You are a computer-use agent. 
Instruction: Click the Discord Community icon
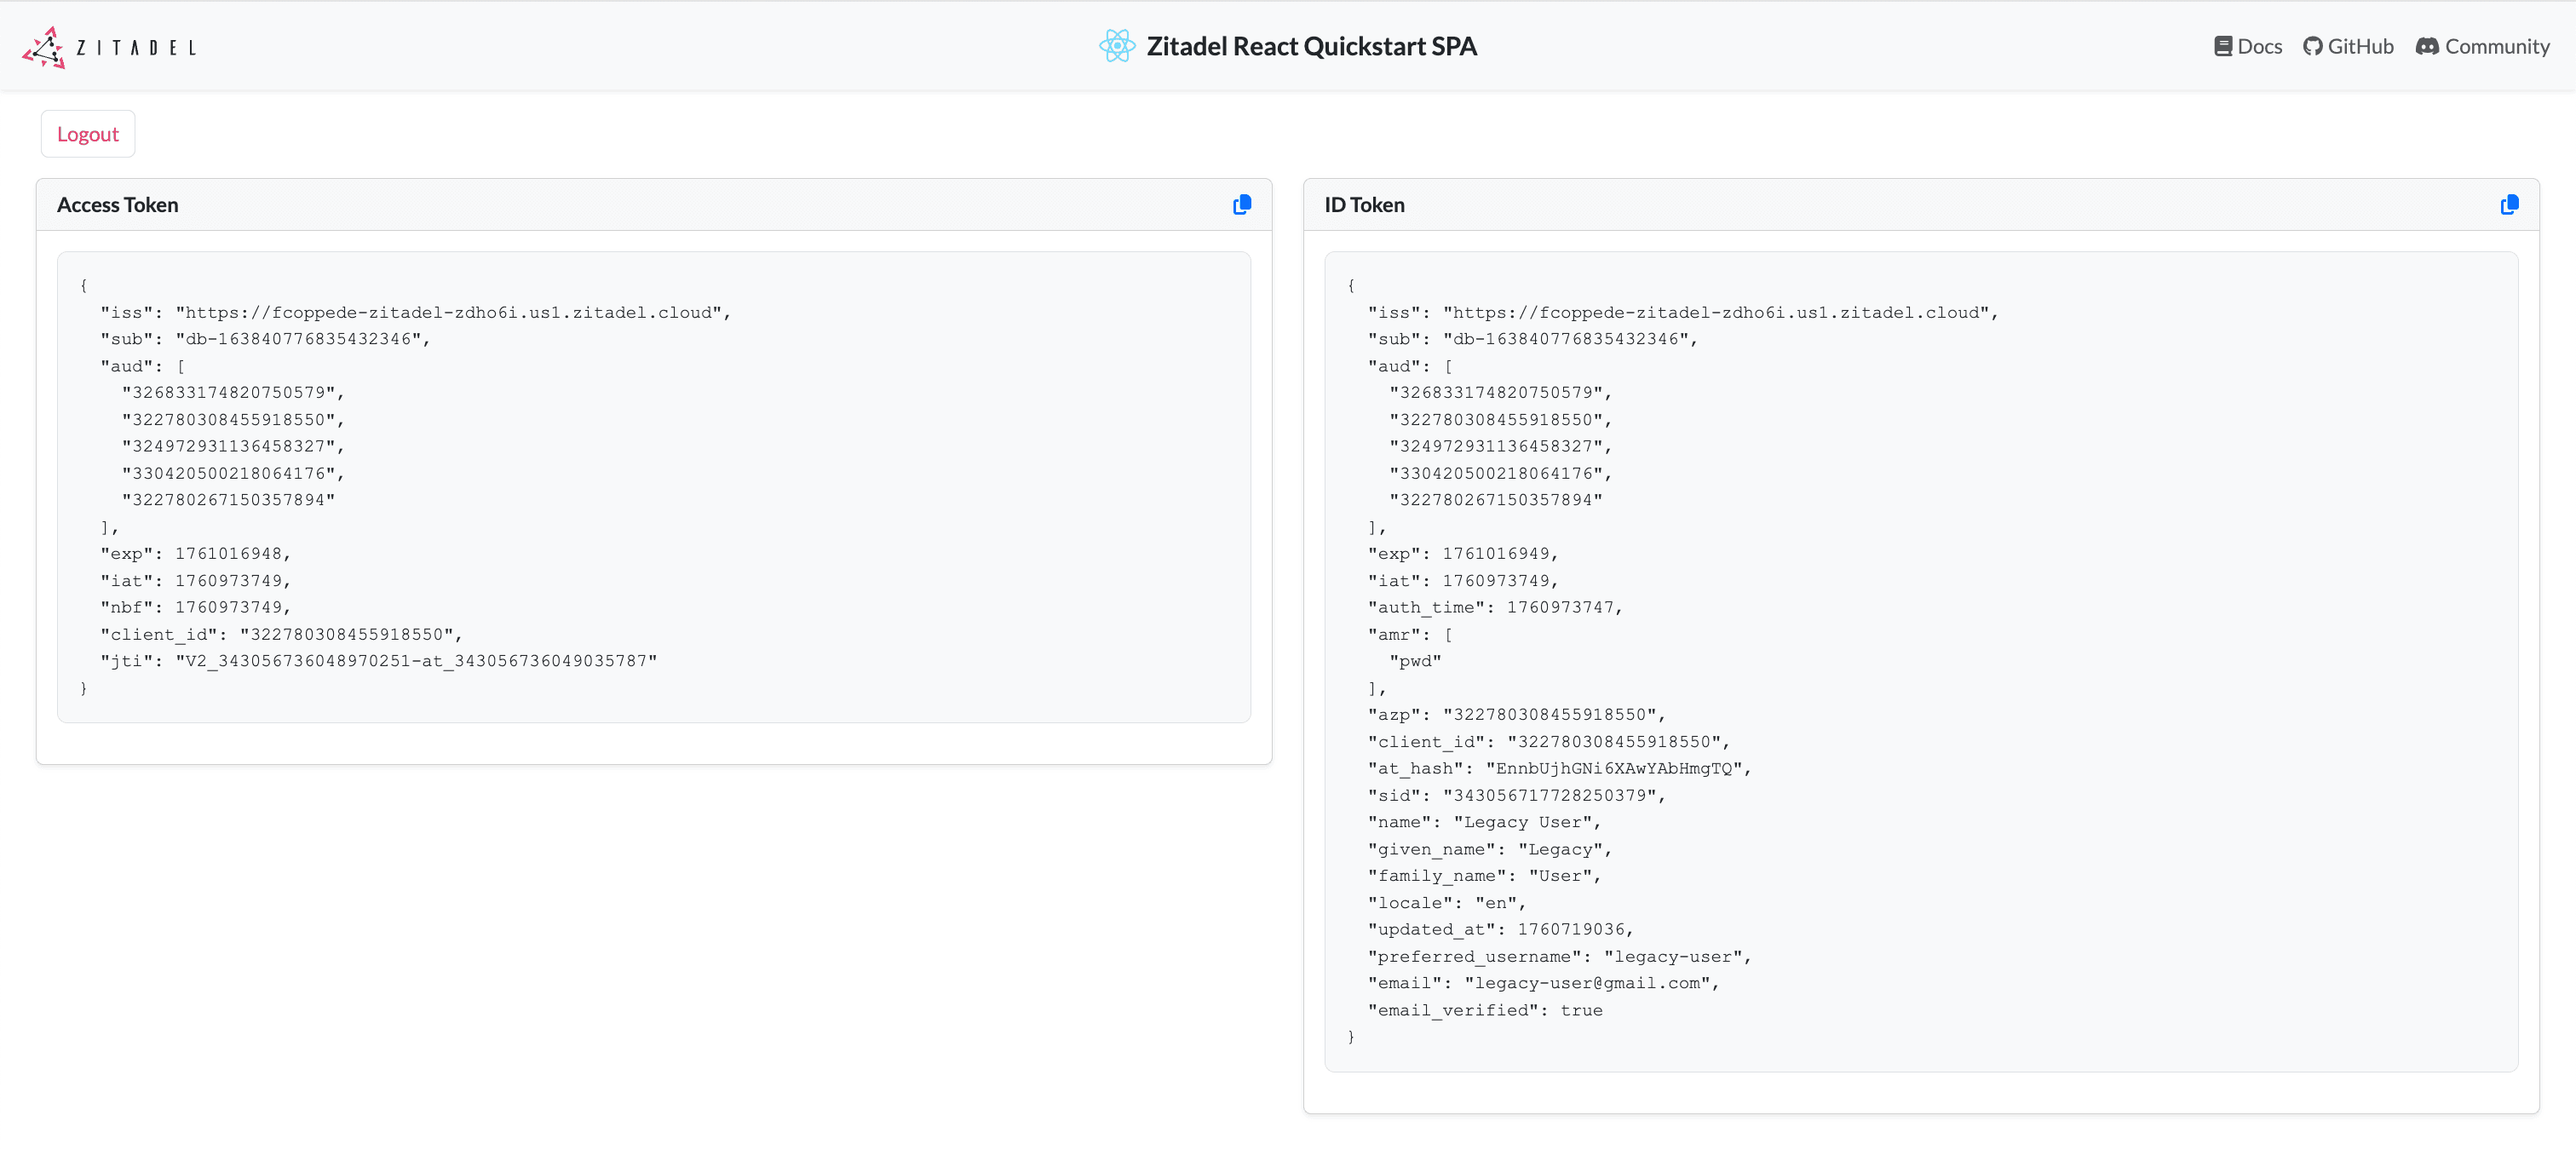[2427, 46]
